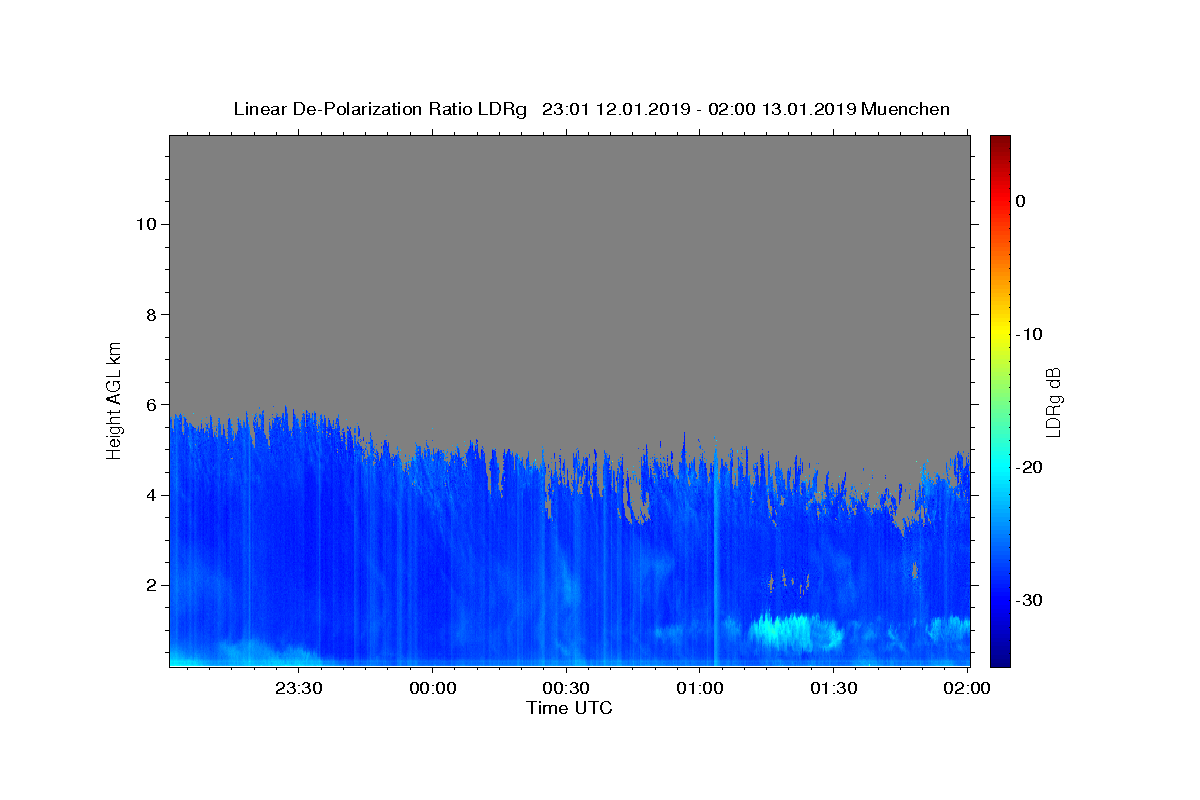Click the Height AGL km axis title

pyautogui.click(x=114, y=400)
